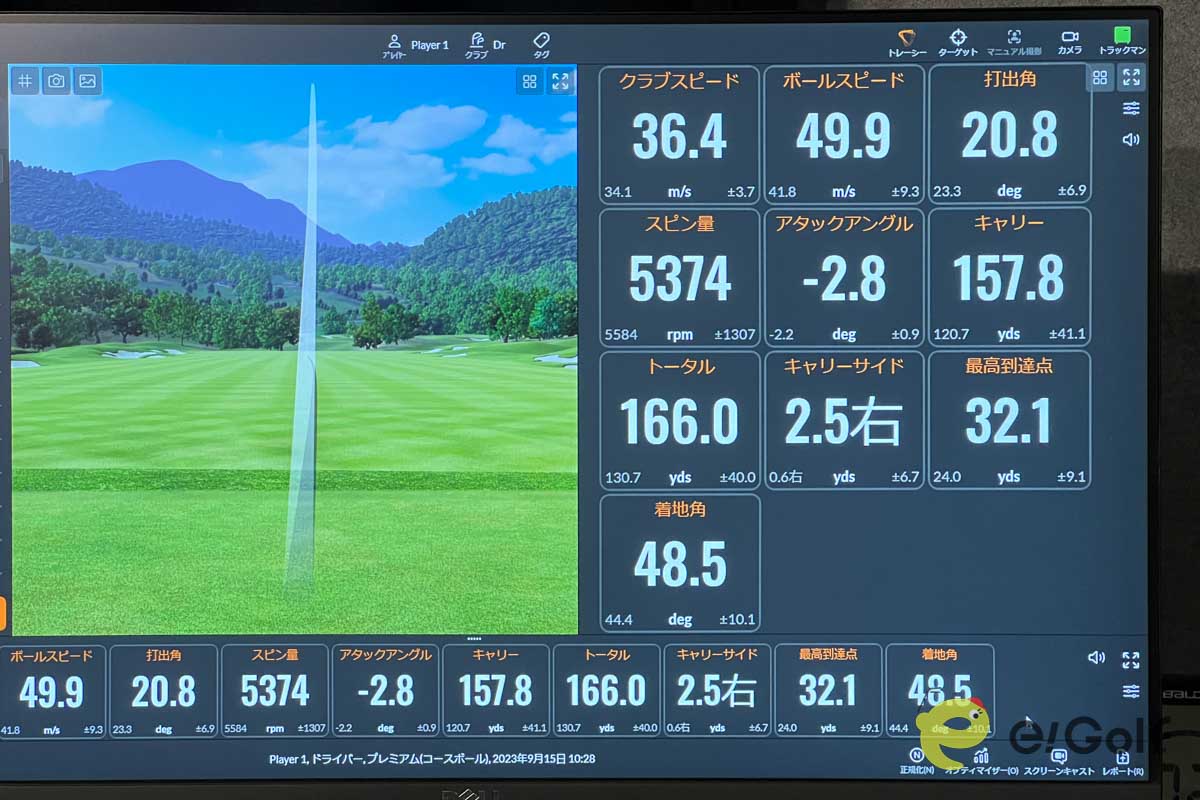This screenshot has height=800, width=1200.
Task: Take a snapshot of the course view
Action: (56, 81)
